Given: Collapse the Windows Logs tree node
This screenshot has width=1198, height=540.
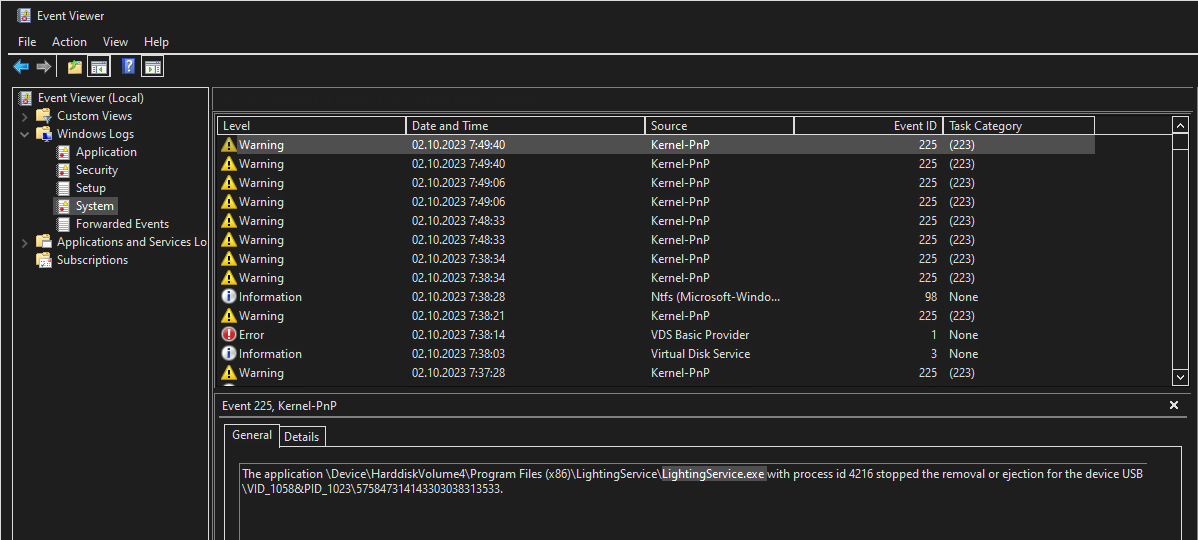Looking at the screenshot, I should pyautogui.click(x=25, y=134).
